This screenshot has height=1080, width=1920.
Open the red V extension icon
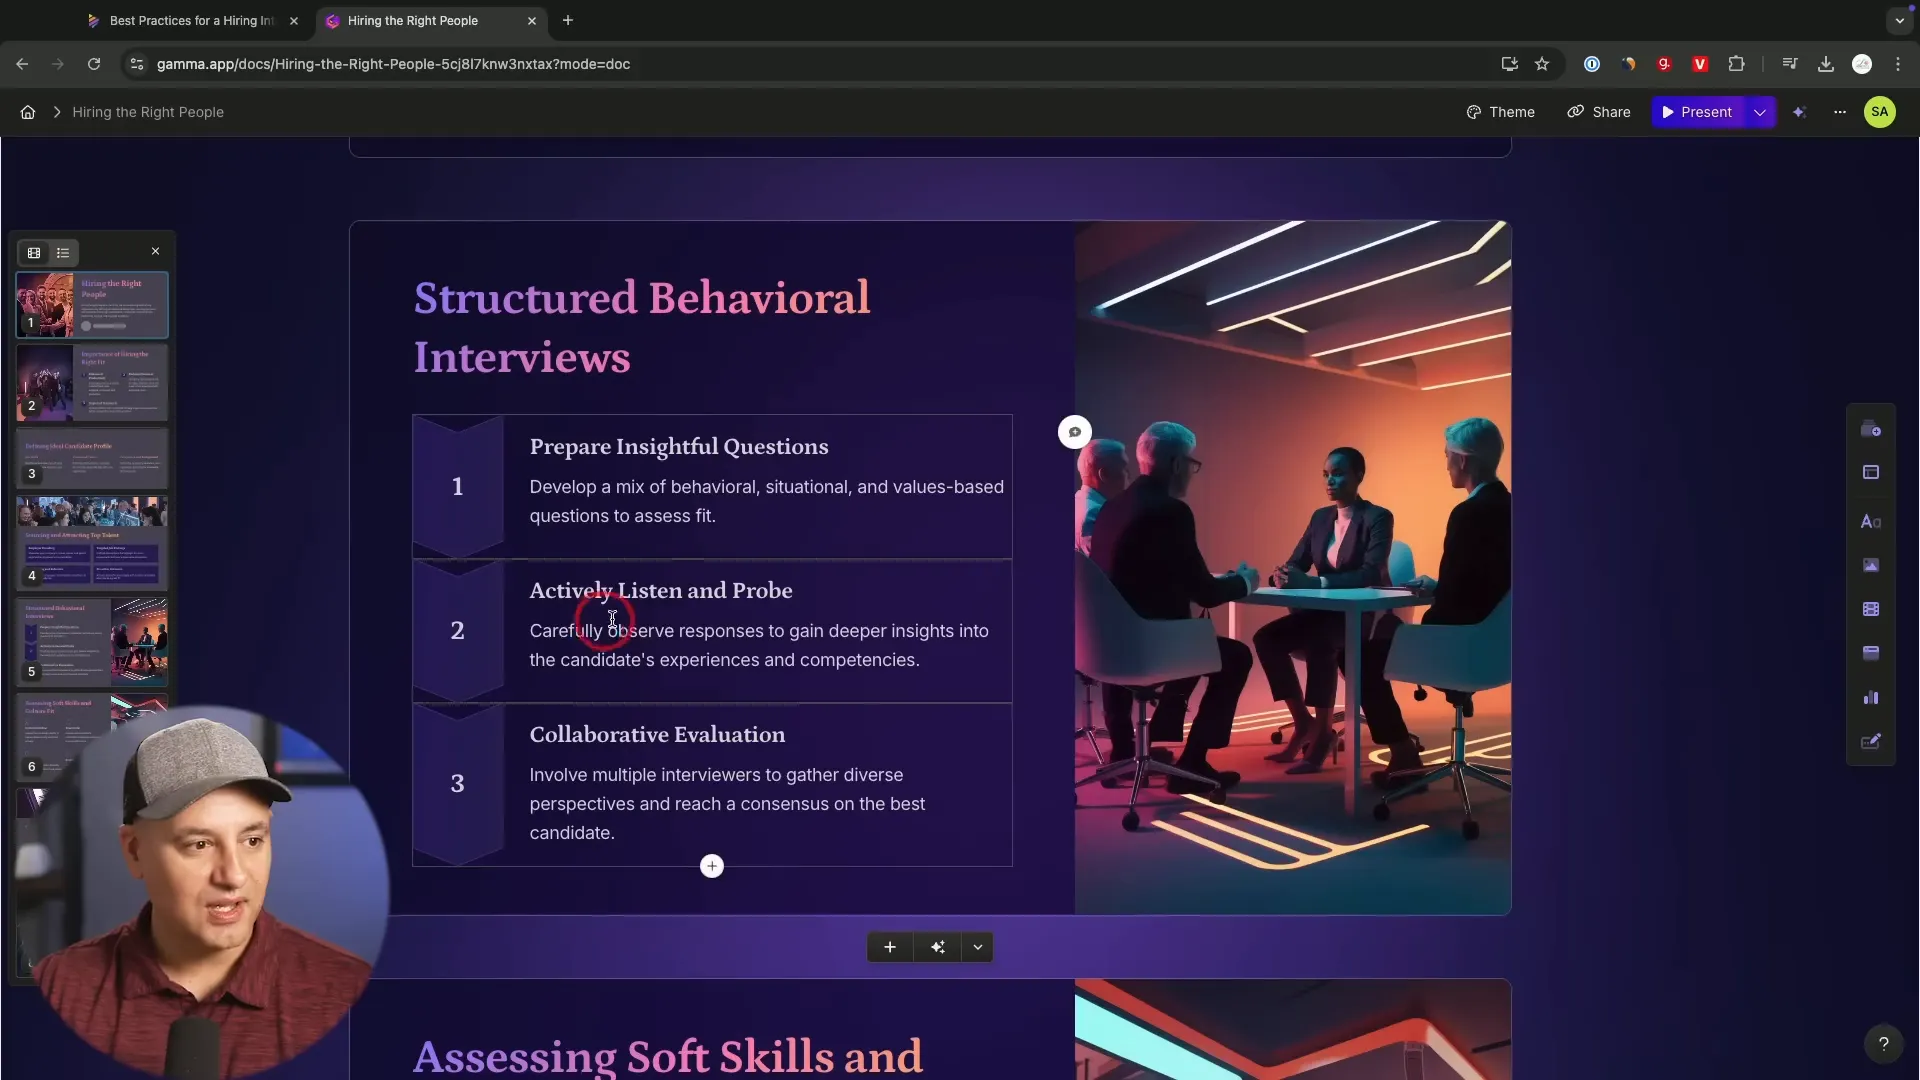tap(1700, 64)
